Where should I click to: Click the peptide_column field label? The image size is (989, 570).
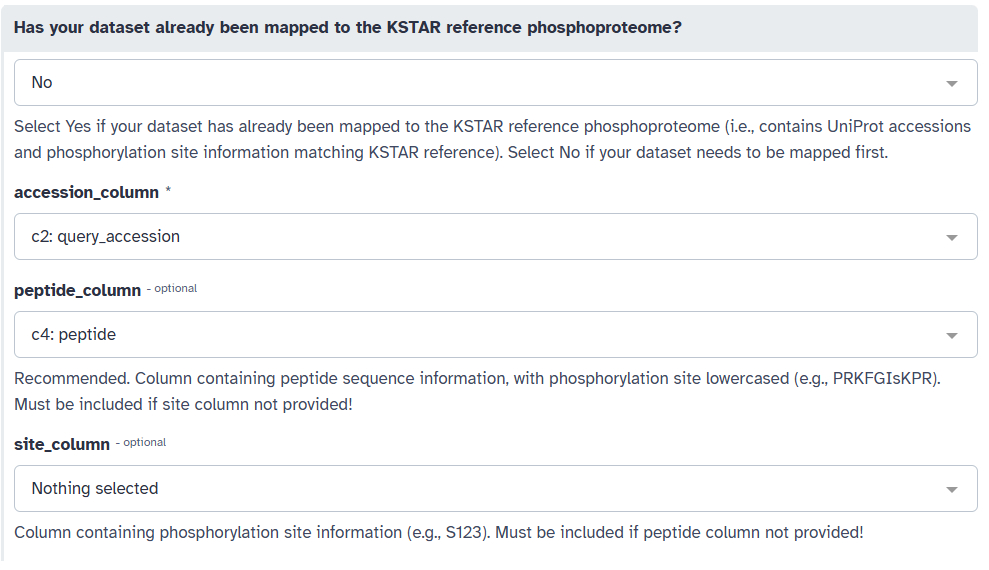coord(77,290)
